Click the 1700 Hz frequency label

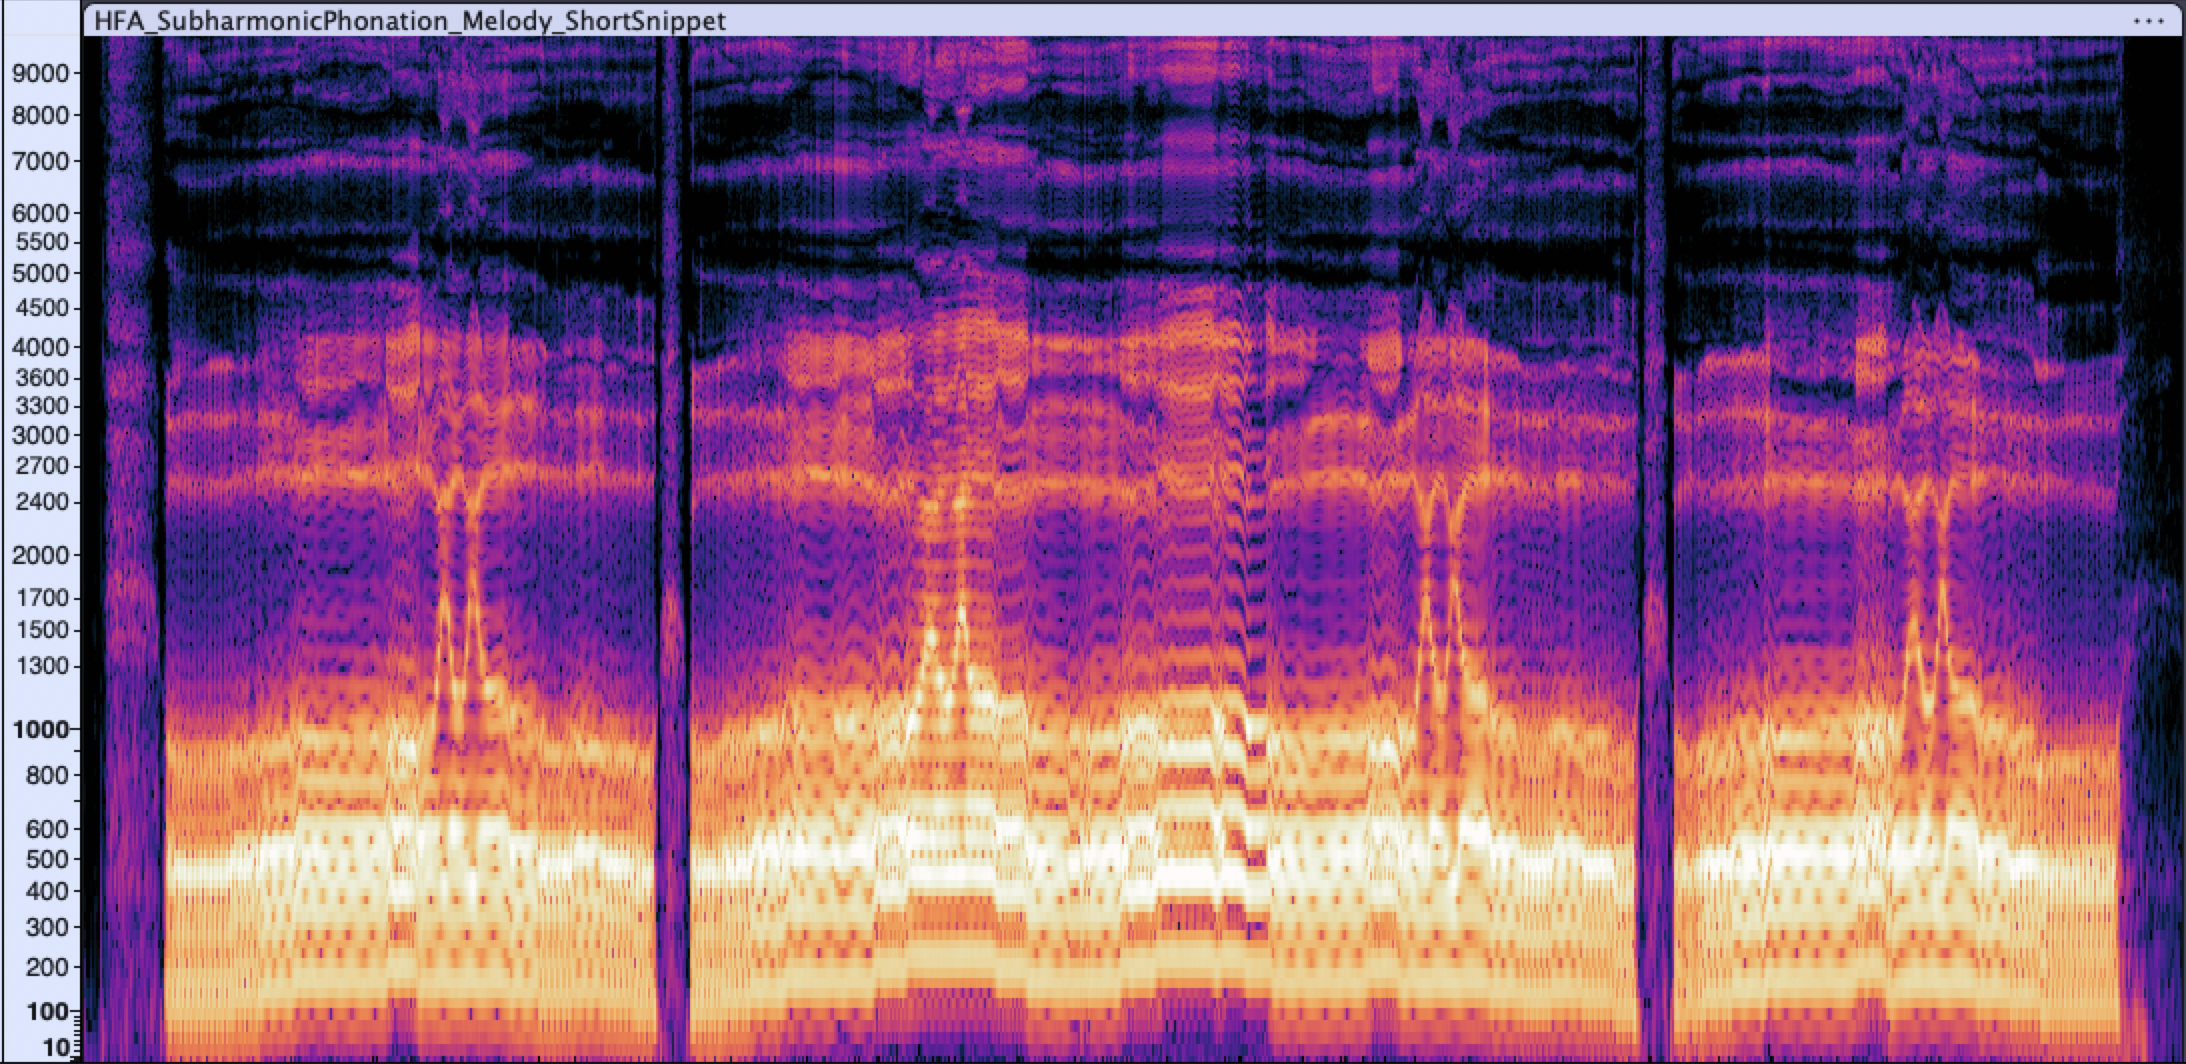click(x=40, y=597)
